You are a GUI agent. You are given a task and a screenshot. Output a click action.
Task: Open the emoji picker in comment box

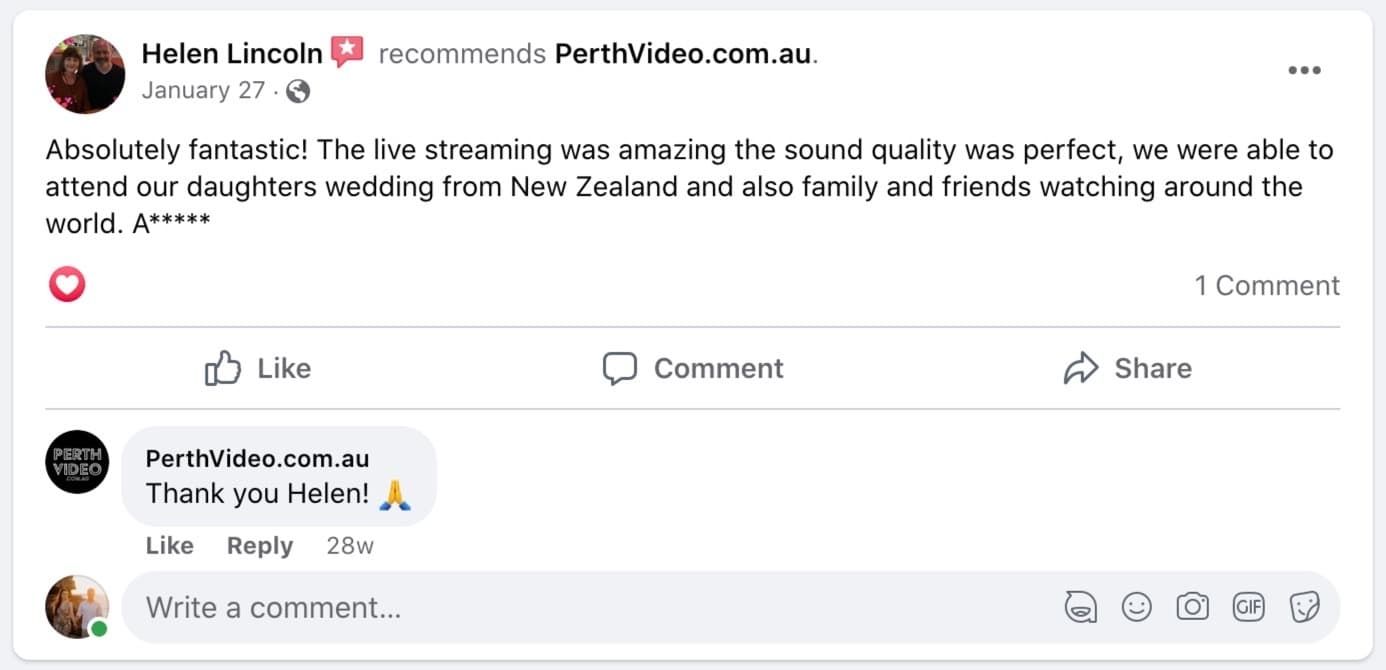(x=1137, y=607)
